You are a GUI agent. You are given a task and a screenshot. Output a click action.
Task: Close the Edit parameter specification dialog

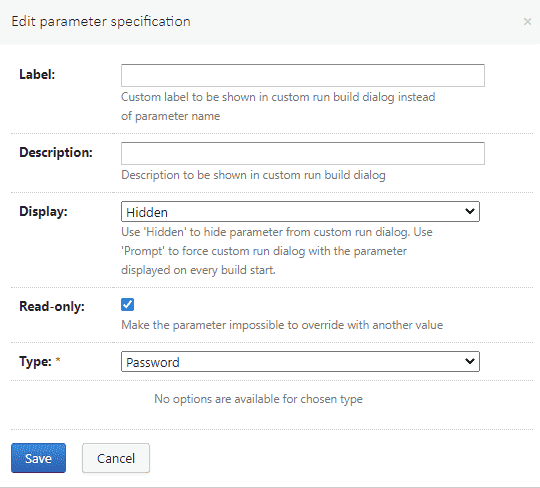[x=527, y=22]
